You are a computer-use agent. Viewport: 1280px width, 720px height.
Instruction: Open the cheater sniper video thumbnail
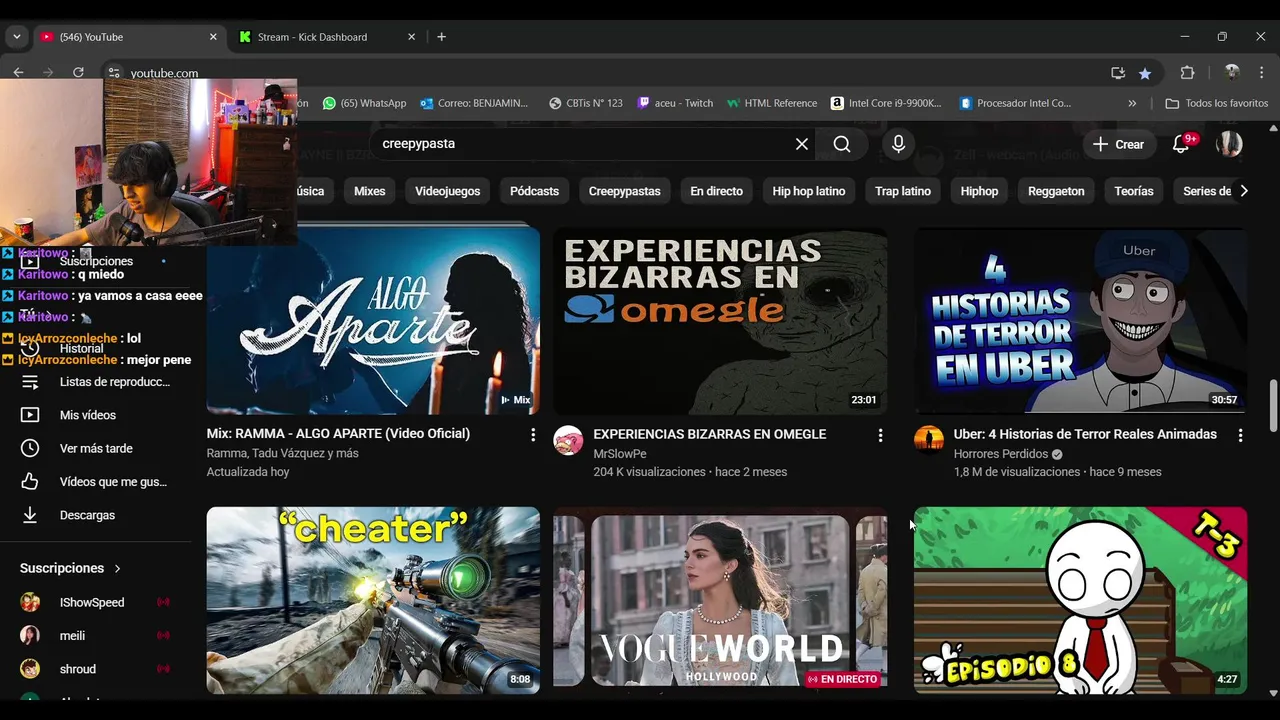[373, 600]
